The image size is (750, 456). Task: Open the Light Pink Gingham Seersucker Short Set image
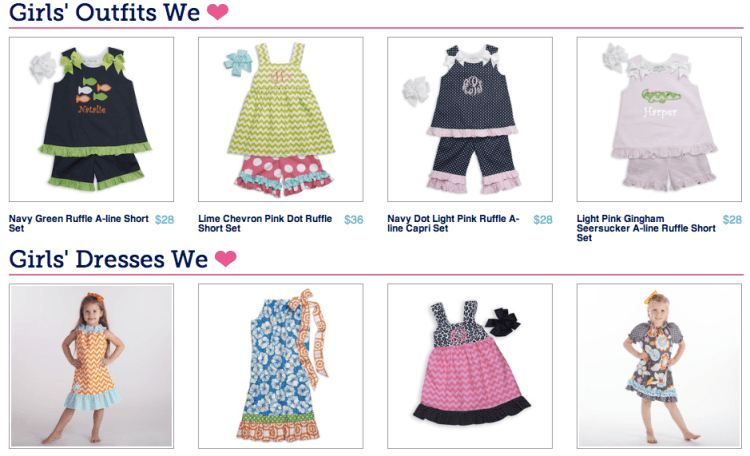point(659,119)
